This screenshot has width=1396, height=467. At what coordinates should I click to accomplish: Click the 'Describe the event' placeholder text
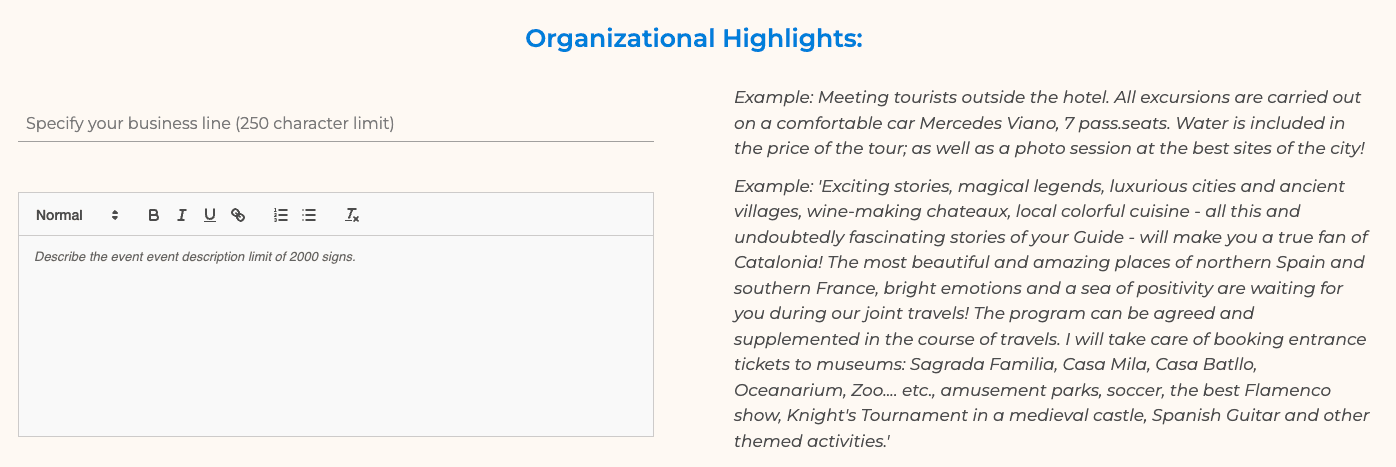tap(195, 257)
